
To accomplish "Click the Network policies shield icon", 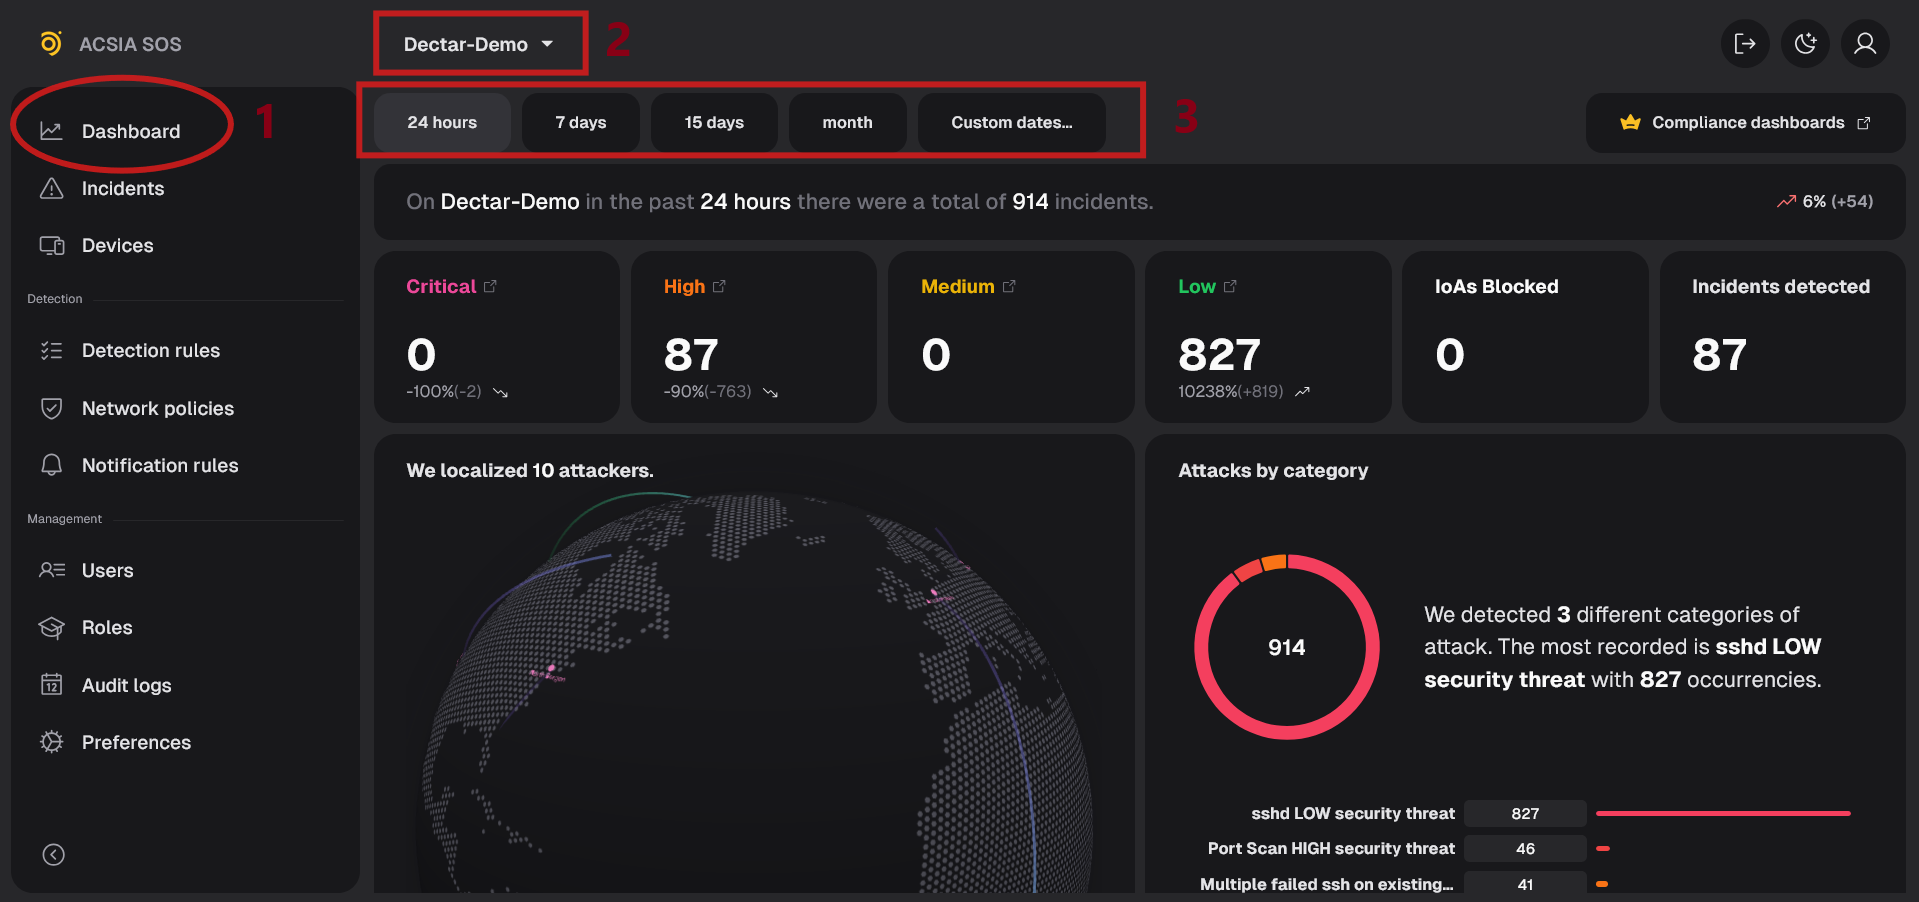I will [x=51, y=408].
